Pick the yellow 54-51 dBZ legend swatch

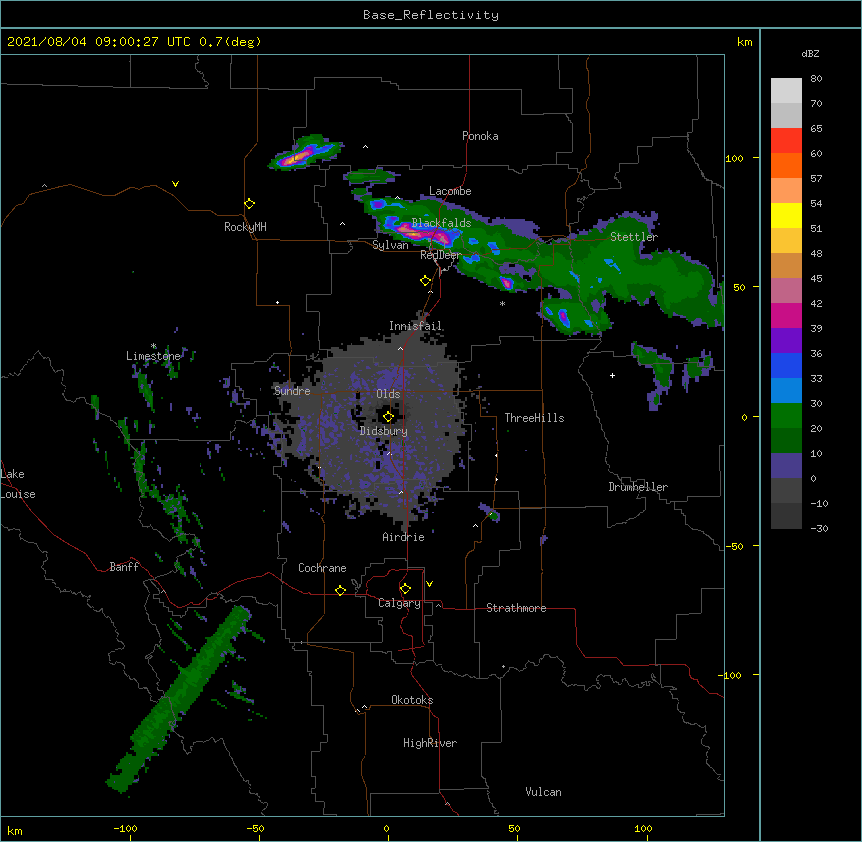[786, 216]
